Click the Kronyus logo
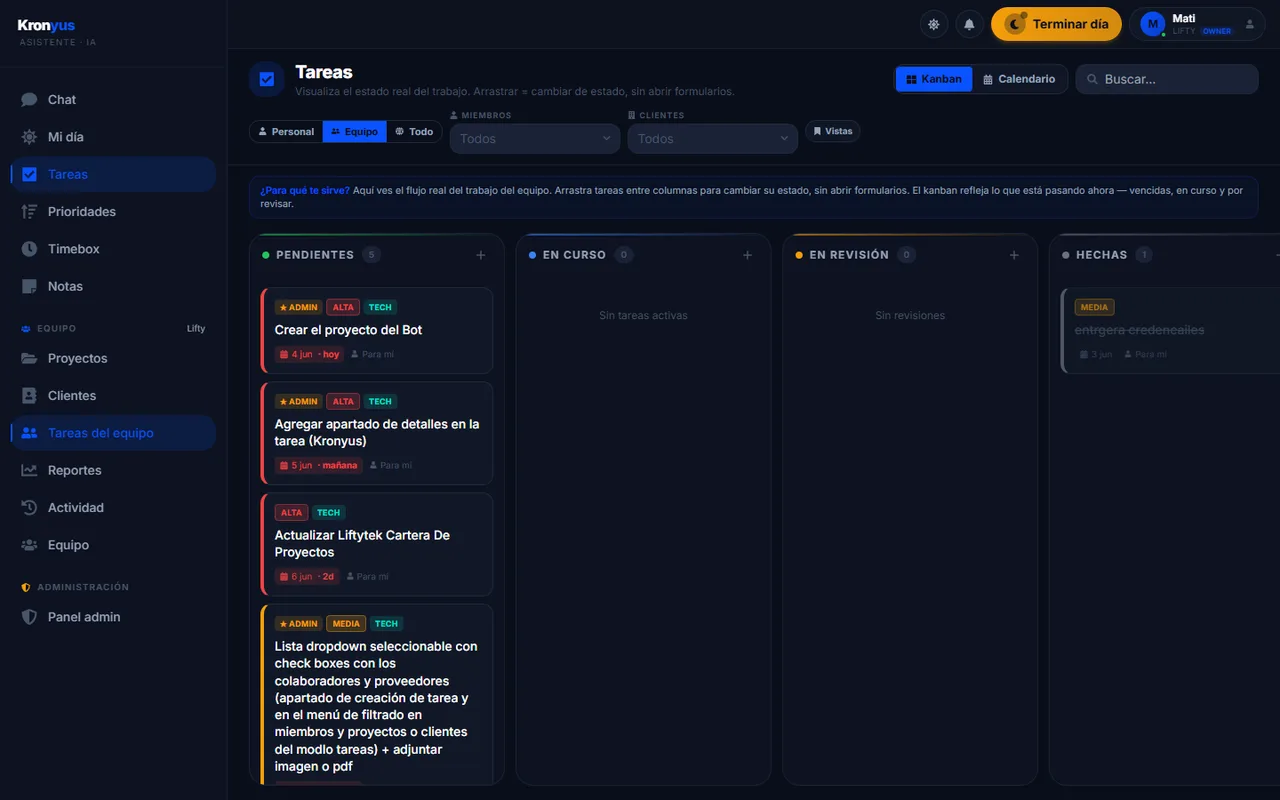Screen dimensions: 1280x800 point(47,25)
